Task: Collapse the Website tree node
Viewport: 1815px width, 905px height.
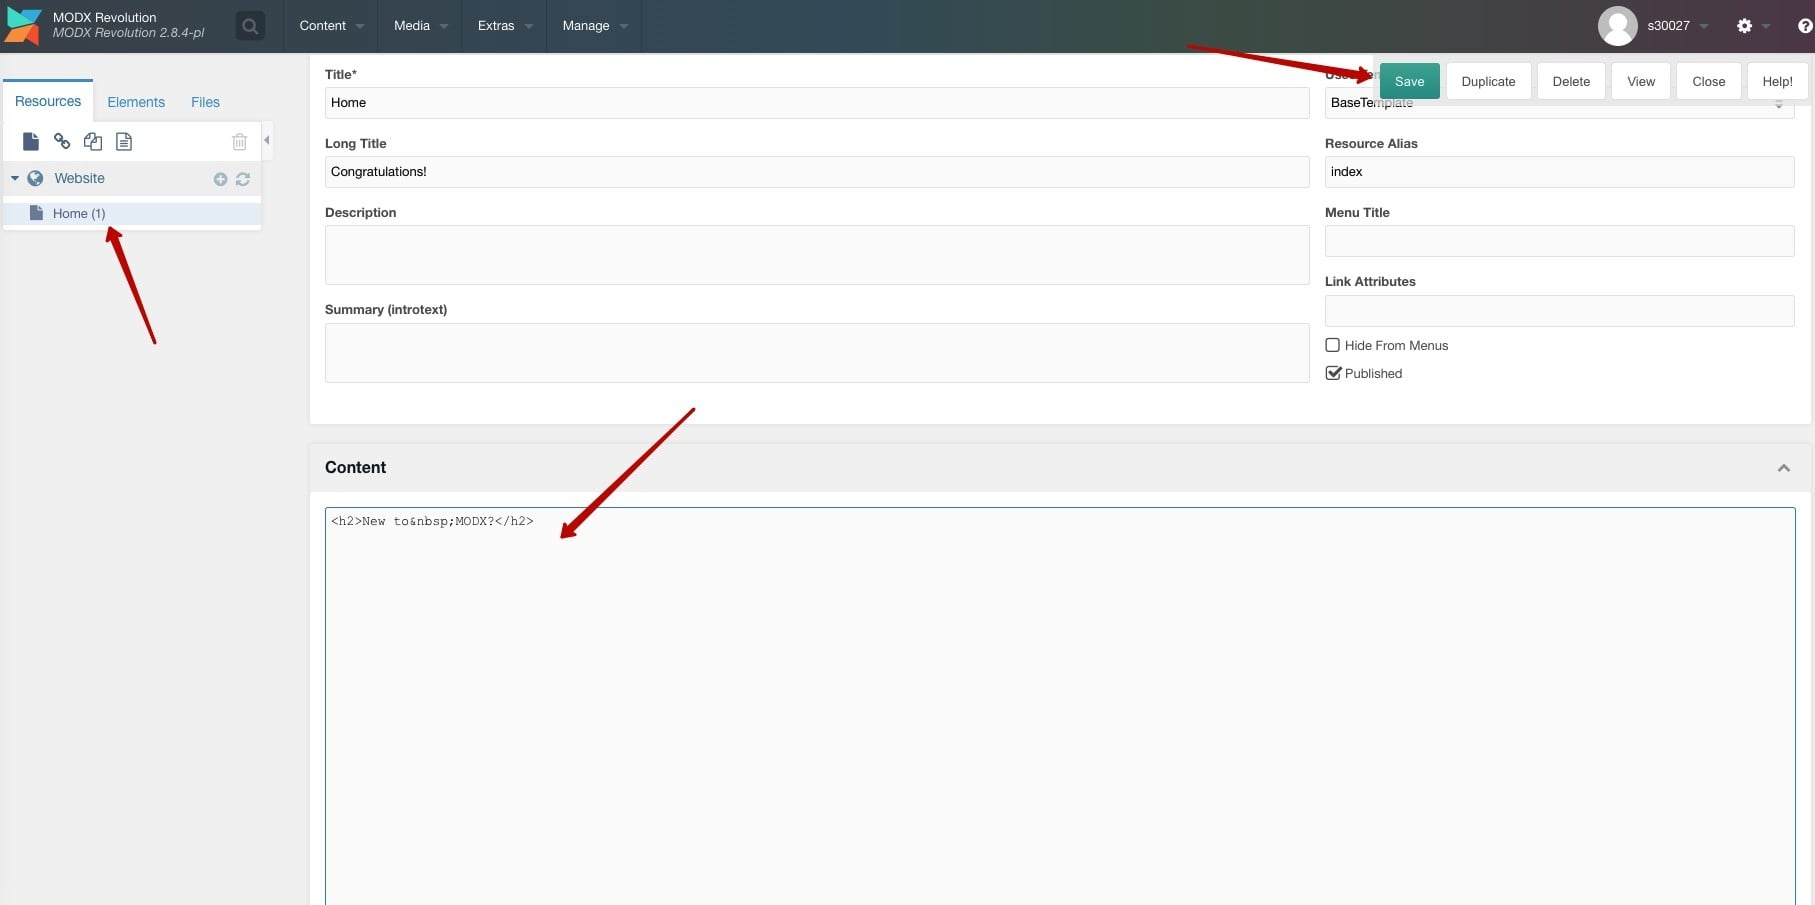Action: (15, 178)
